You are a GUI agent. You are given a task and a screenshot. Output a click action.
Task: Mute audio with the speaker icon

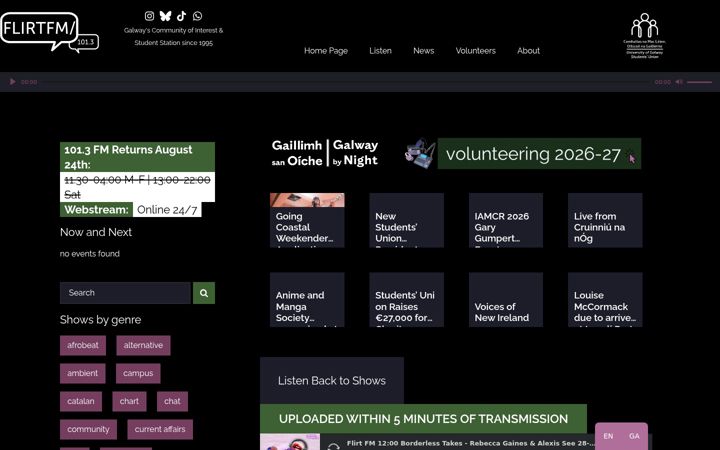click(x=679, y=82)
